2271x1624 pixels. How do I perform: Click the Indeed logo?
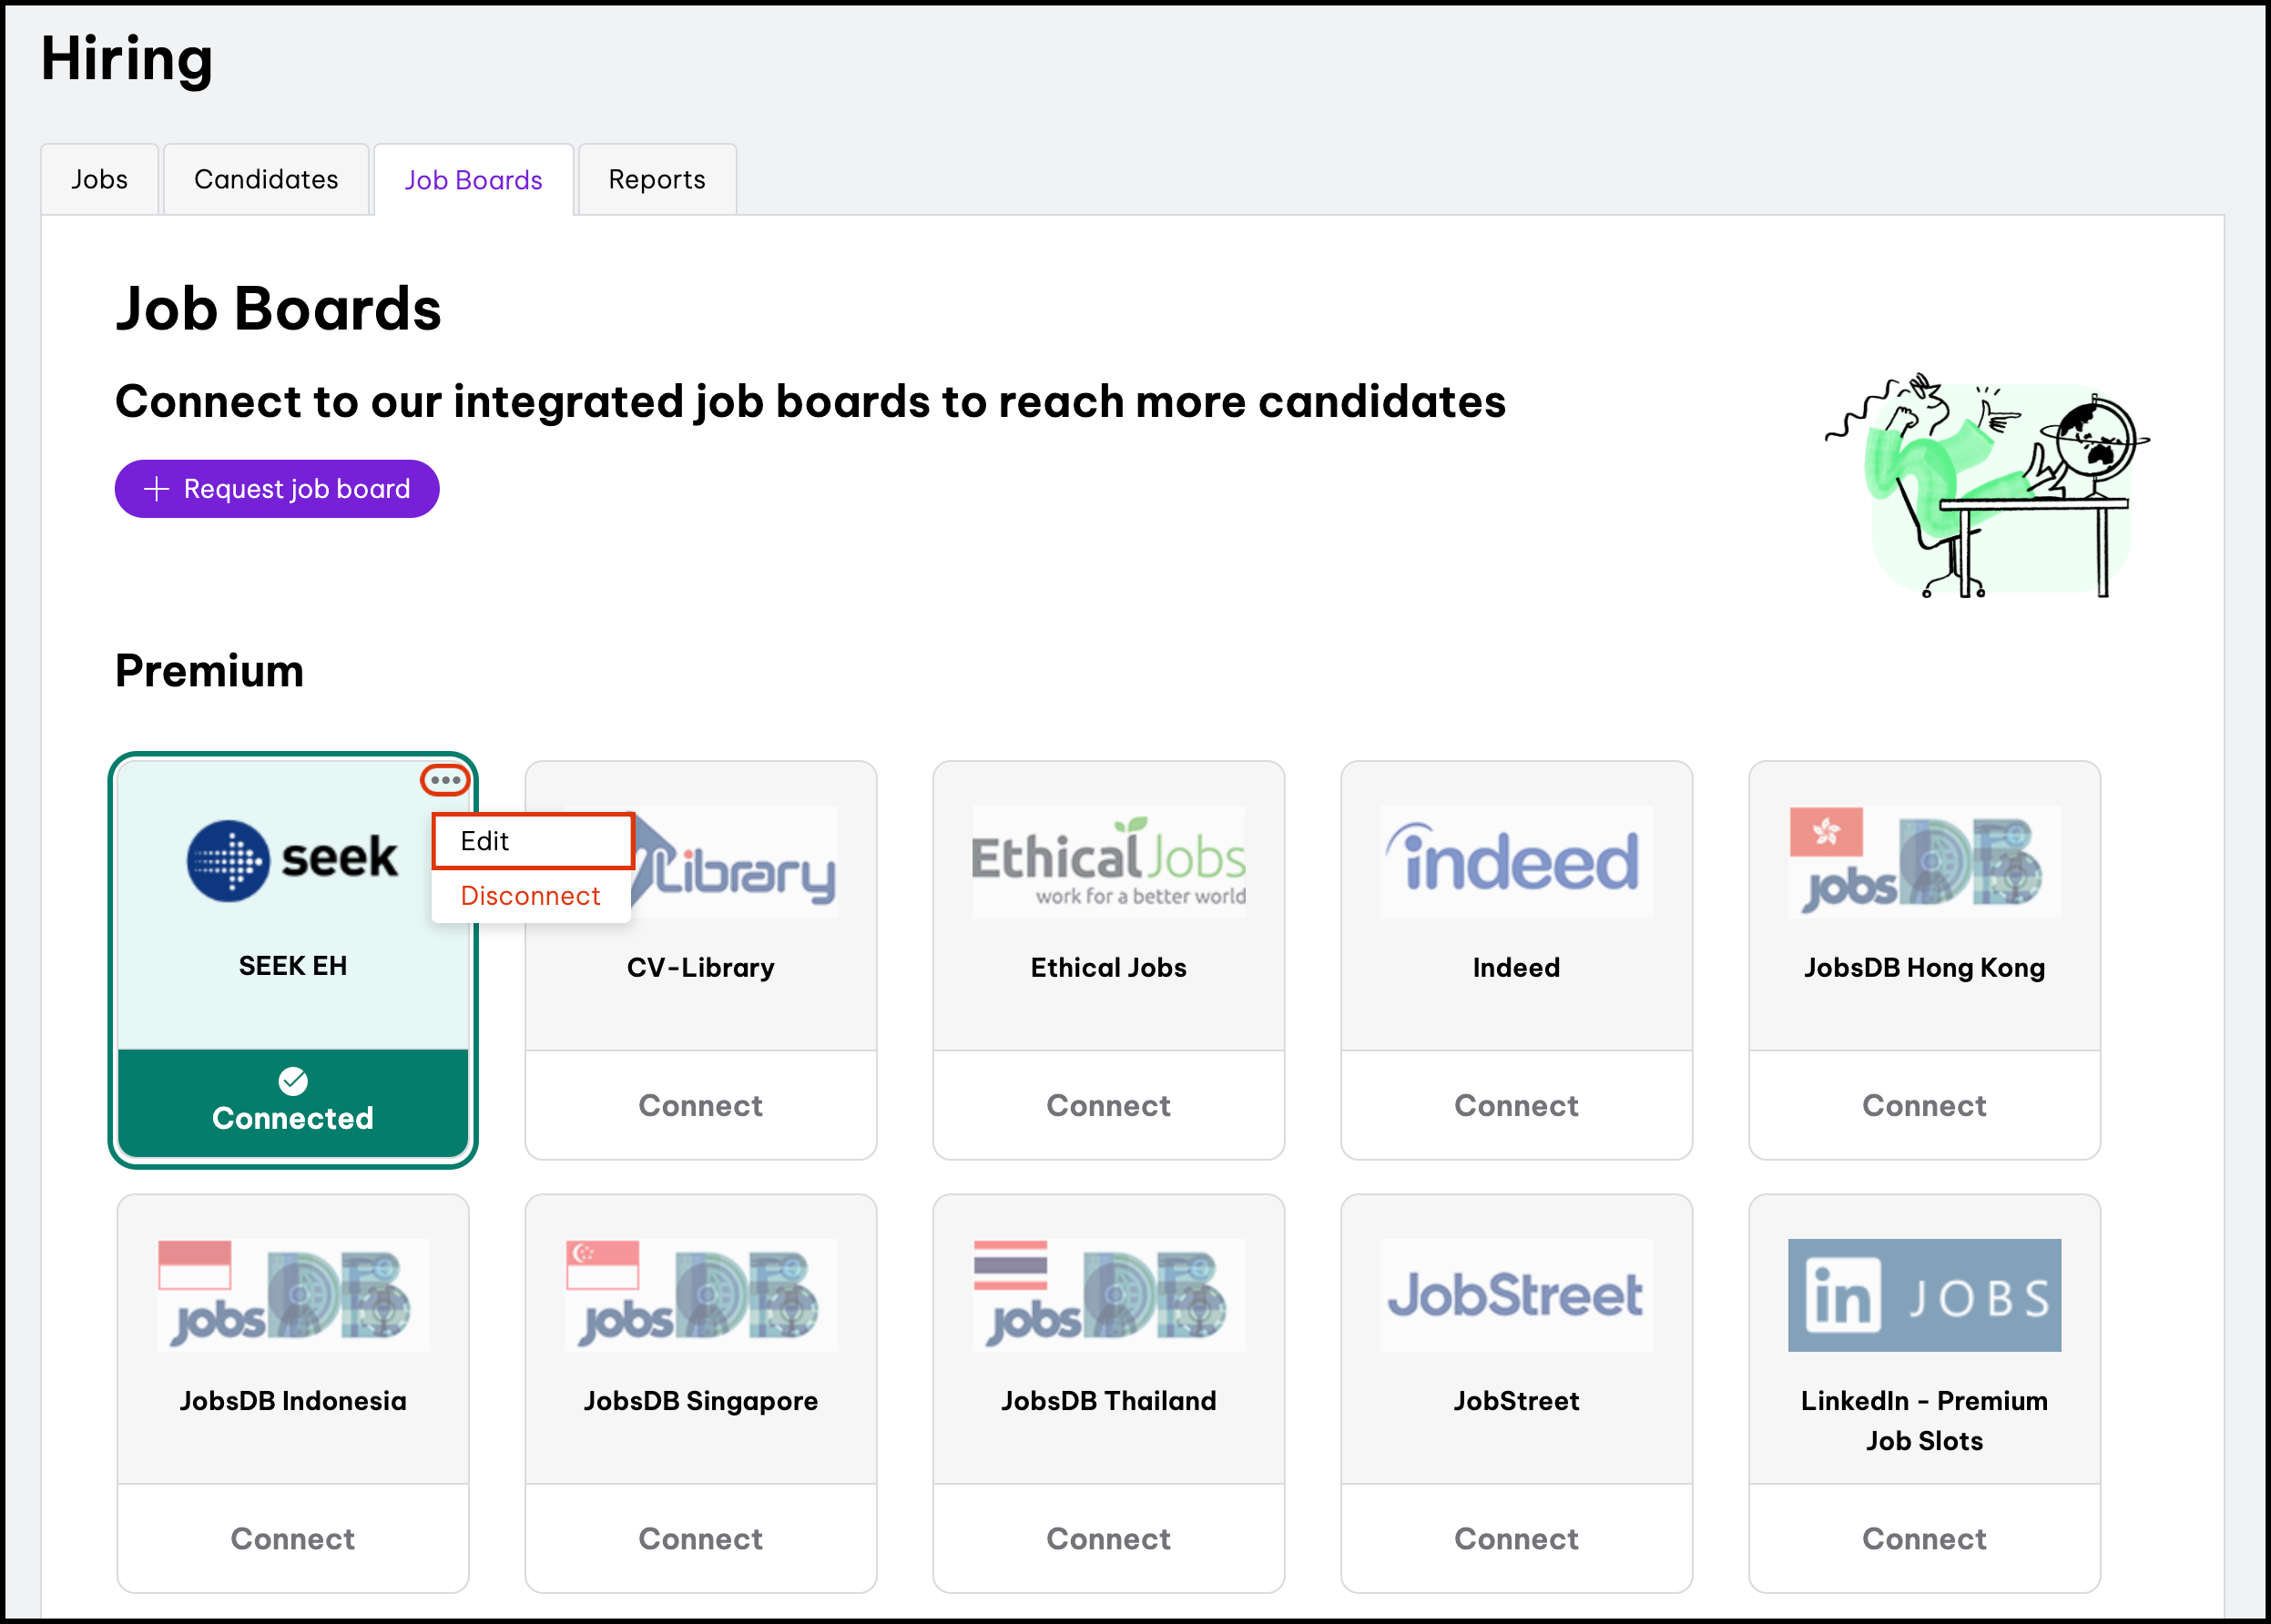click(1516, 862)
